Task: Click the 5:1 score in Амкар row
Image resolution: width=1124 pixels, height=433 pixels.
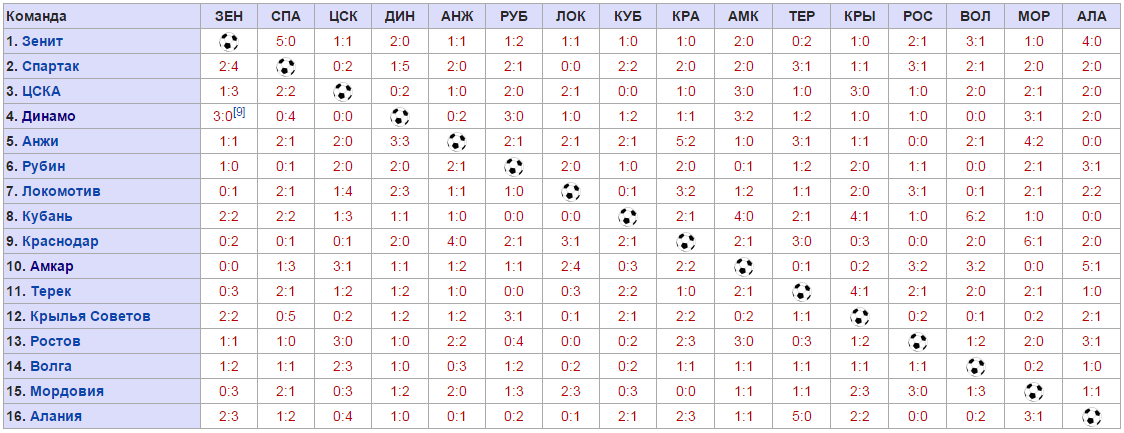Action: tap(1090, 267)
